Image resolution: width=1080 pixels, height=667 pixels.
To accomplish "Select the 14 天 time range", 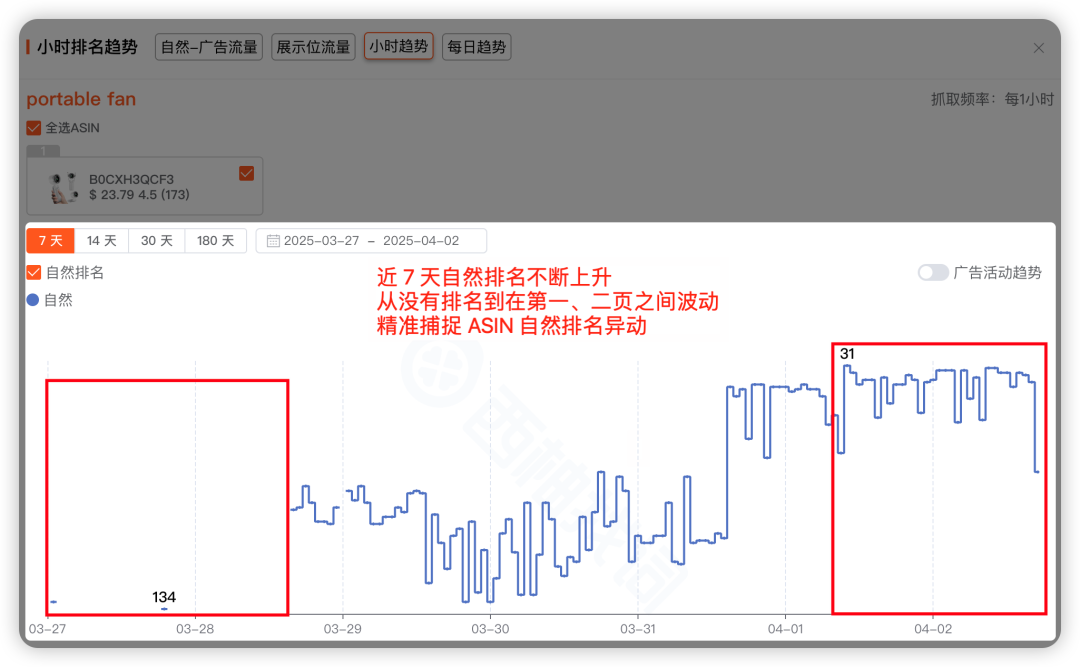I will [101, 240].
